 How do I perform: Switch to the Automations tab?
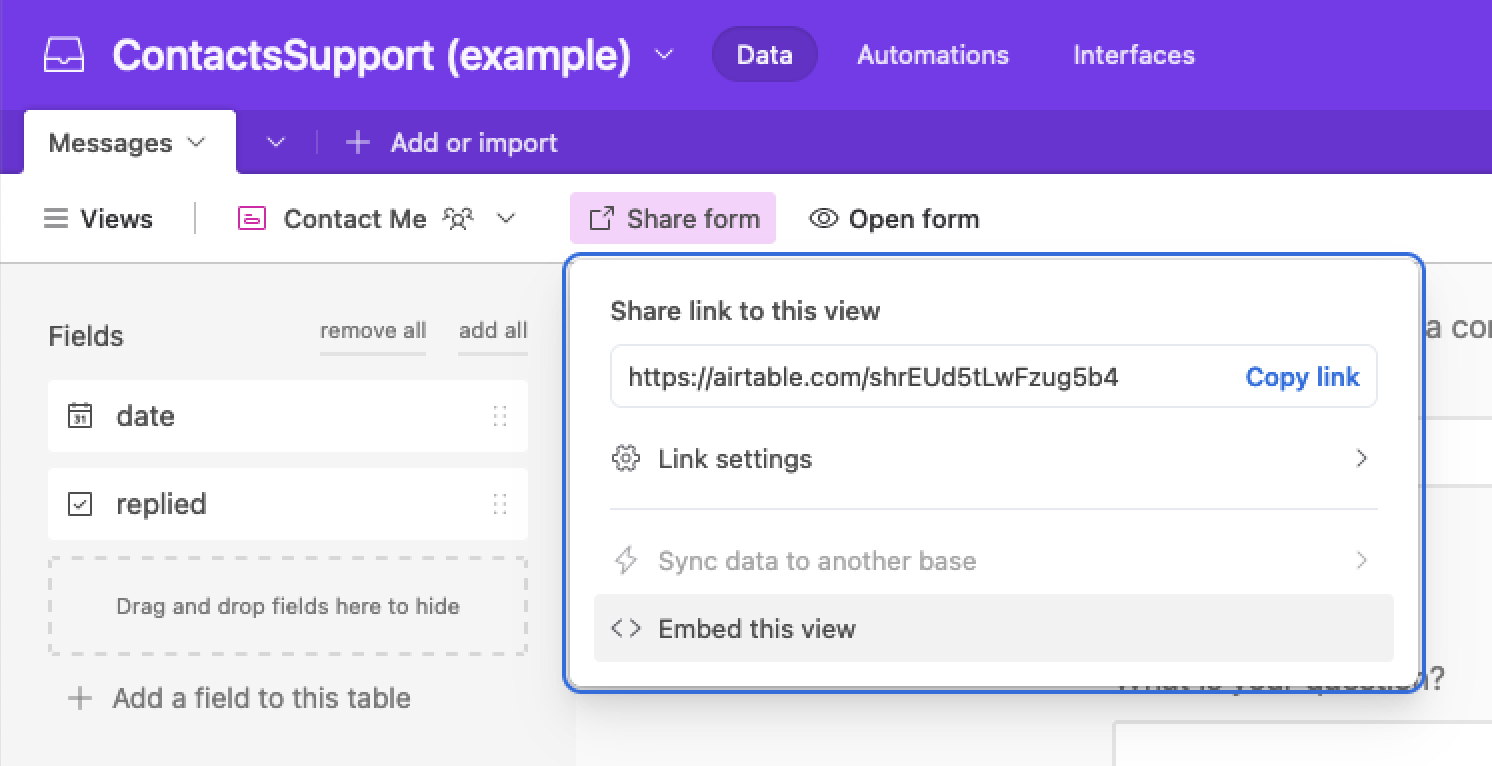(931, 55)
